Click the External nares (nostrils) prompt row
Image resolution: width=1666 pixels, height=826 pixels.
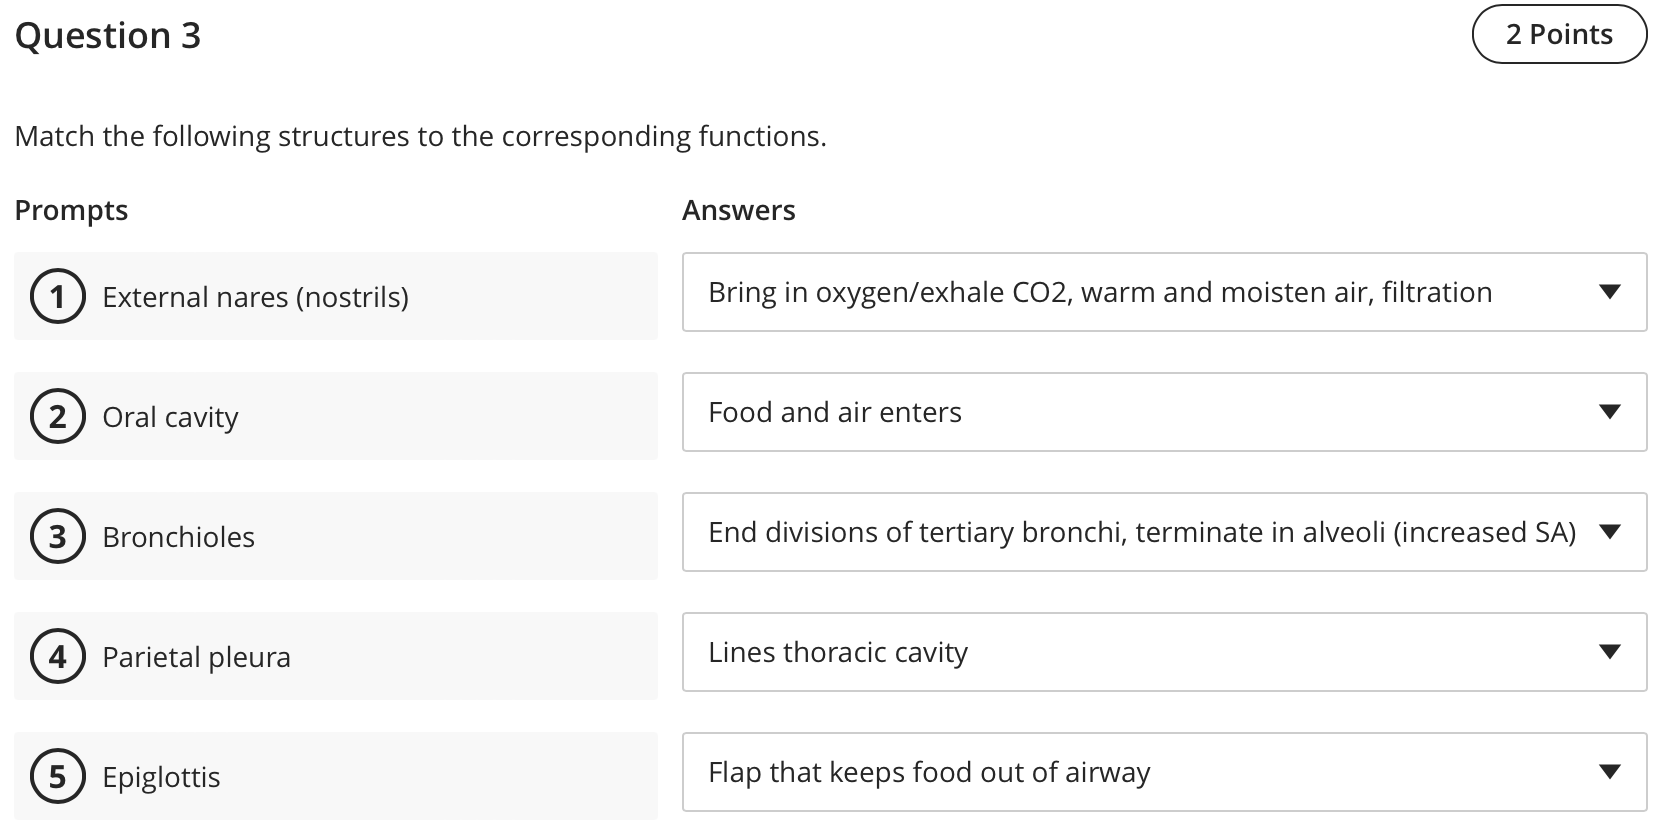(335, 296)
